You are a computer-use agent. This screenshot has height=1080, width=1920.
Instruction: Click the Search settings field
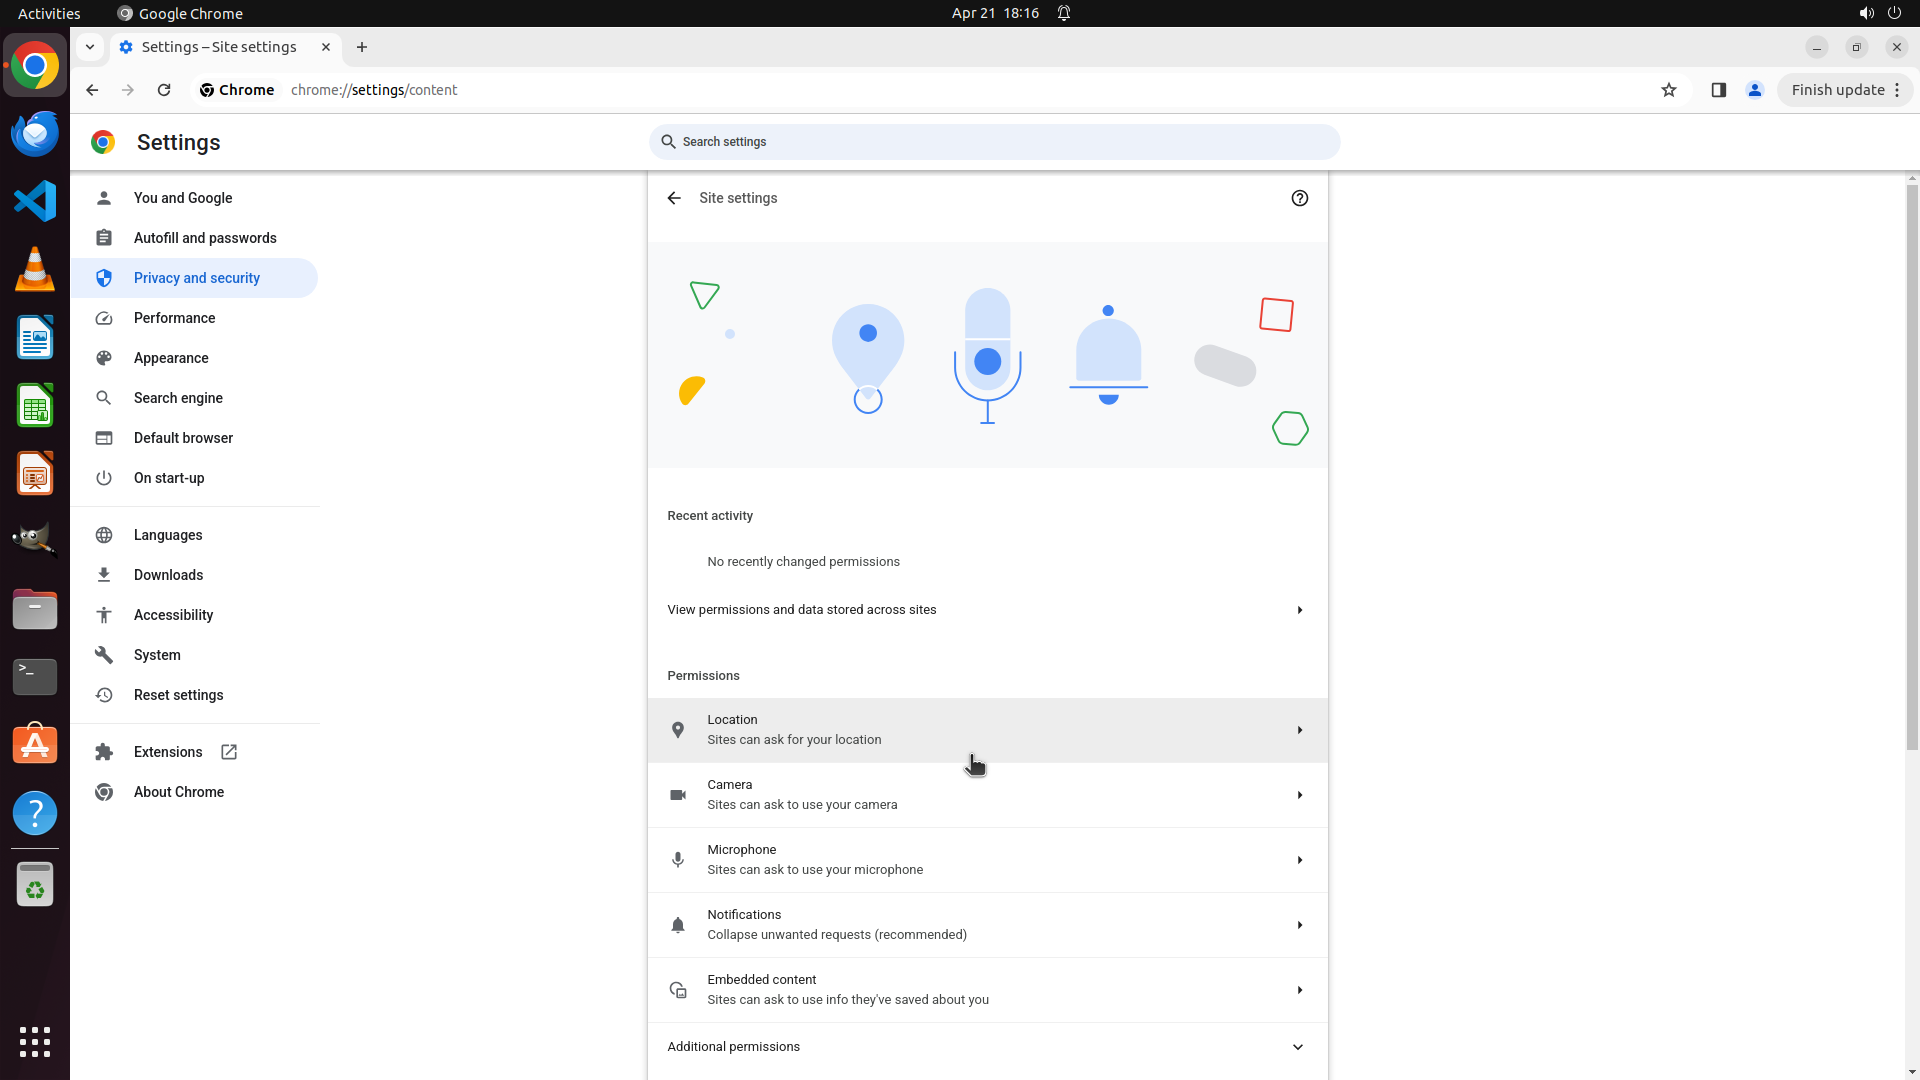pyautogui.click(x=994, y=142)
